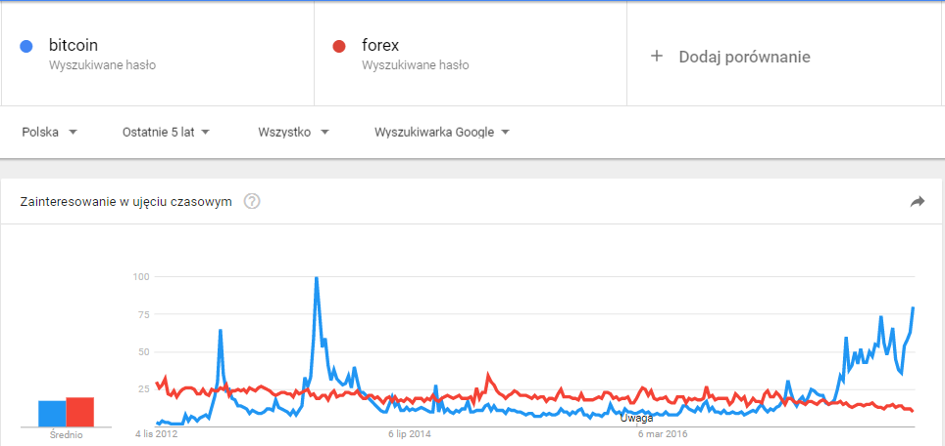The width and height of the screenshot is (945, 446).
Task: Click the red forex color dot
Action: (x=339, y=46)
